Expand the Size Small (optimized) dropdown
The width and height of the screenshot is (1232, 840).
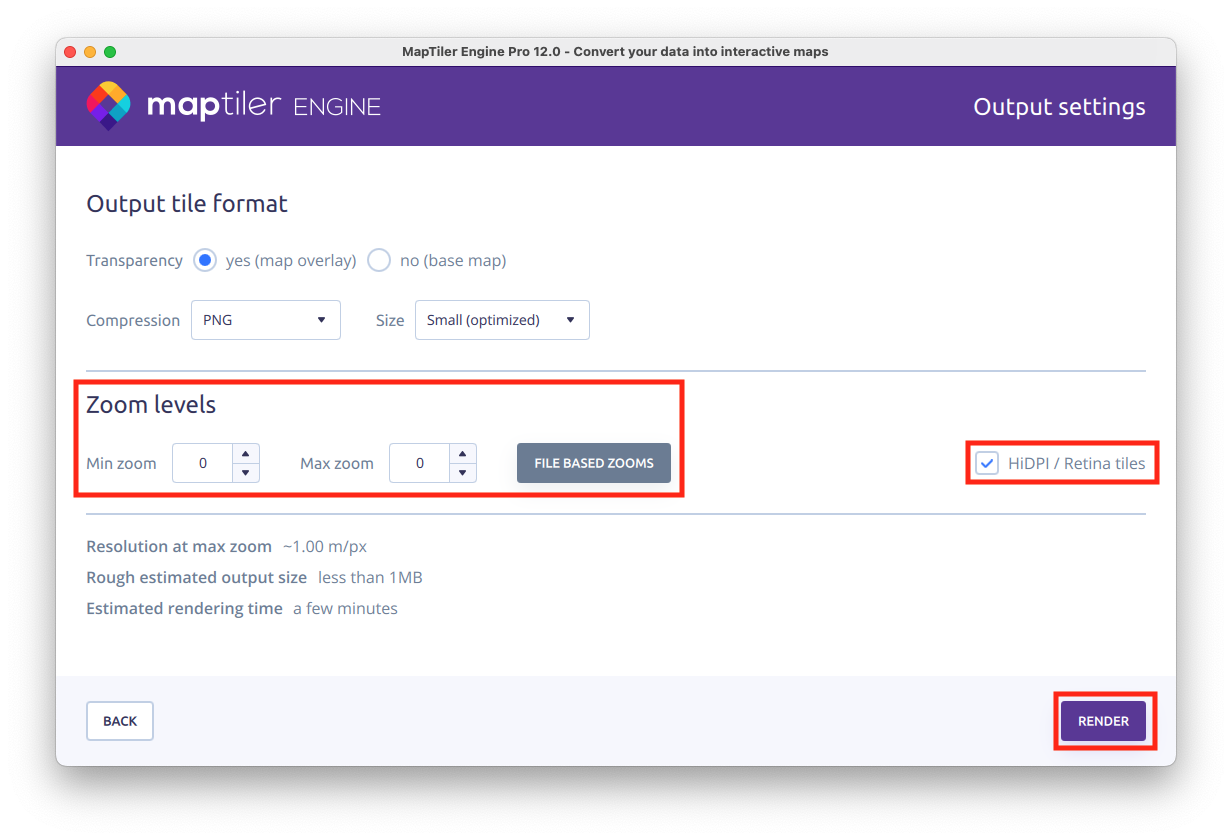[x=501, y=320]
